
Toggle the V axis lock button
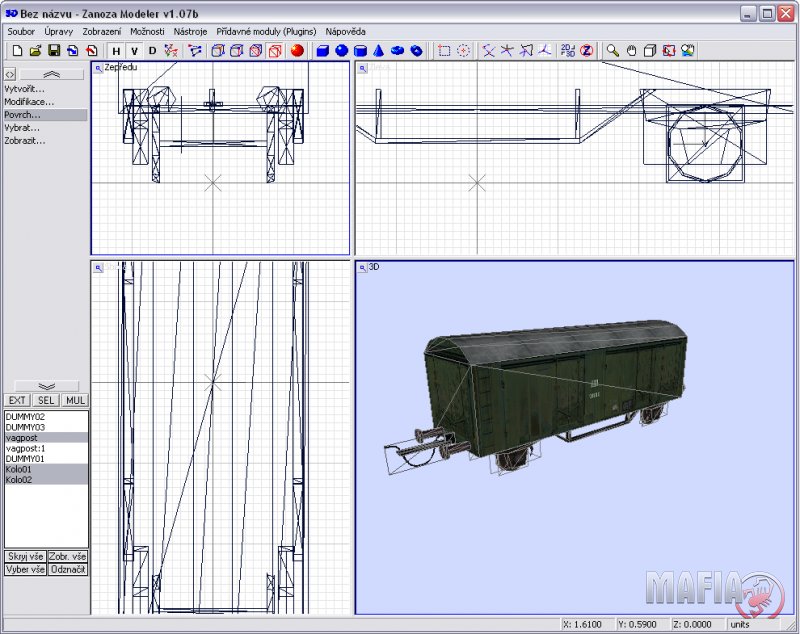[134, 51]
